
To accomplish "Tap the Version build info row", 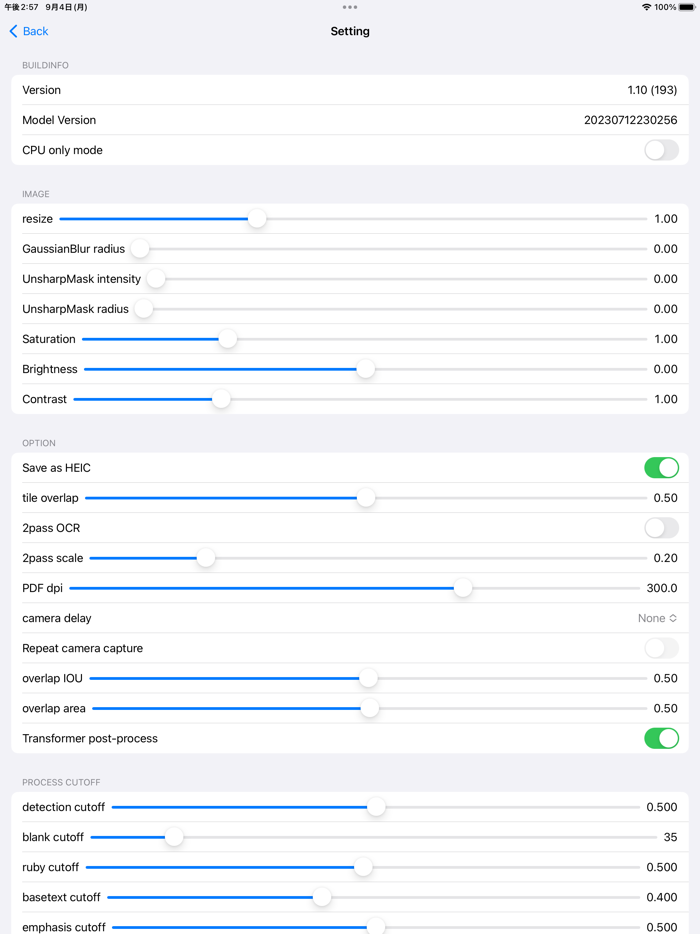I will [350, 90].
